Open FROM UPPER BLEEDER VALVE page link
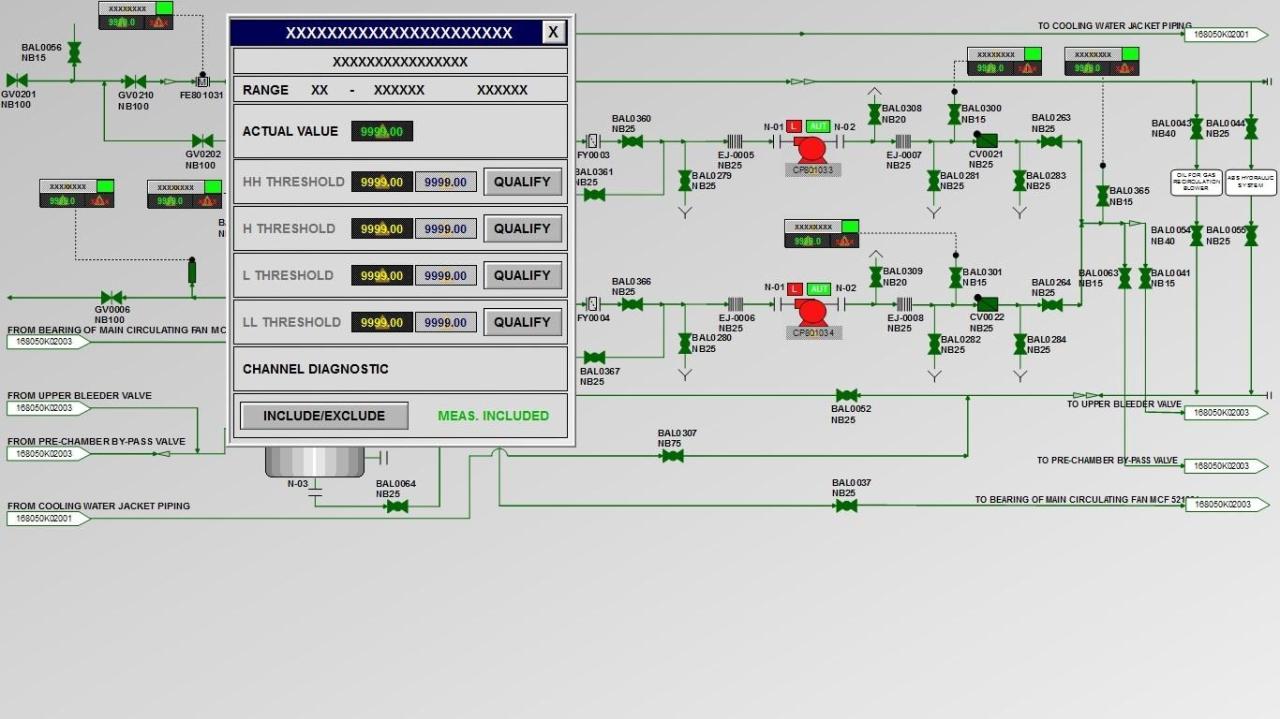Image resolution: width=1280 pixels, height=719 pixels. point(45,408)
